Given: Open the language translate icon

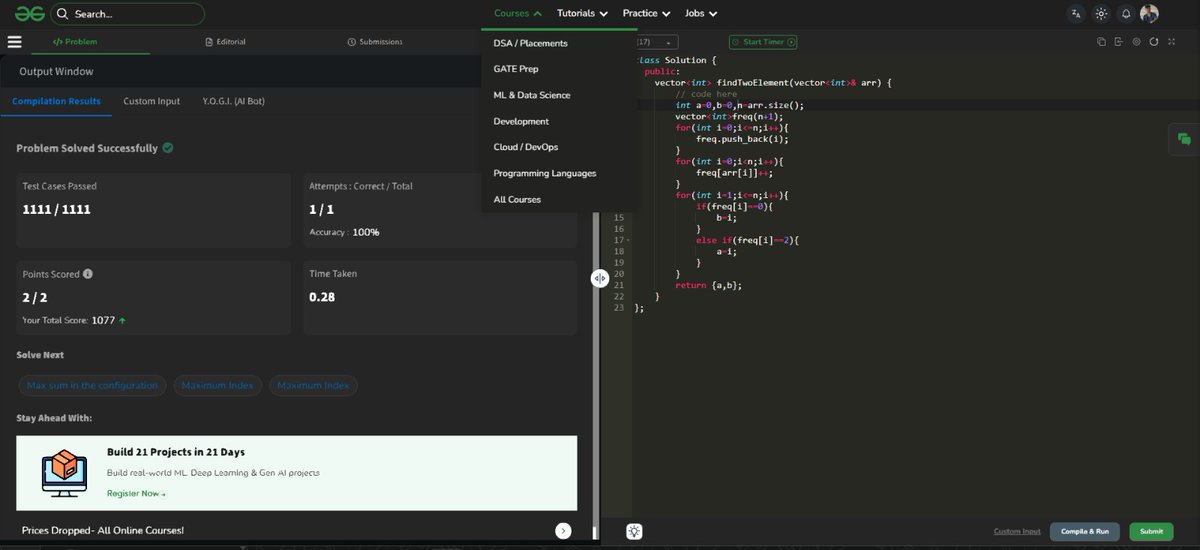Looking at the screenshot, I should pos(1075,14).
